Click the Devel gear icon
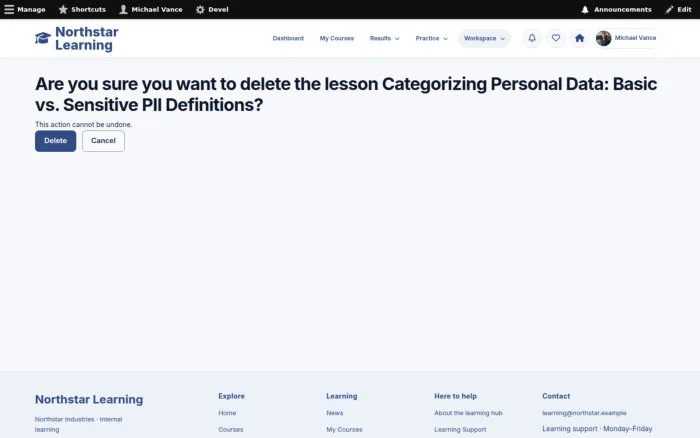Screen dimensions: 700x438 [x=200, y=9]
